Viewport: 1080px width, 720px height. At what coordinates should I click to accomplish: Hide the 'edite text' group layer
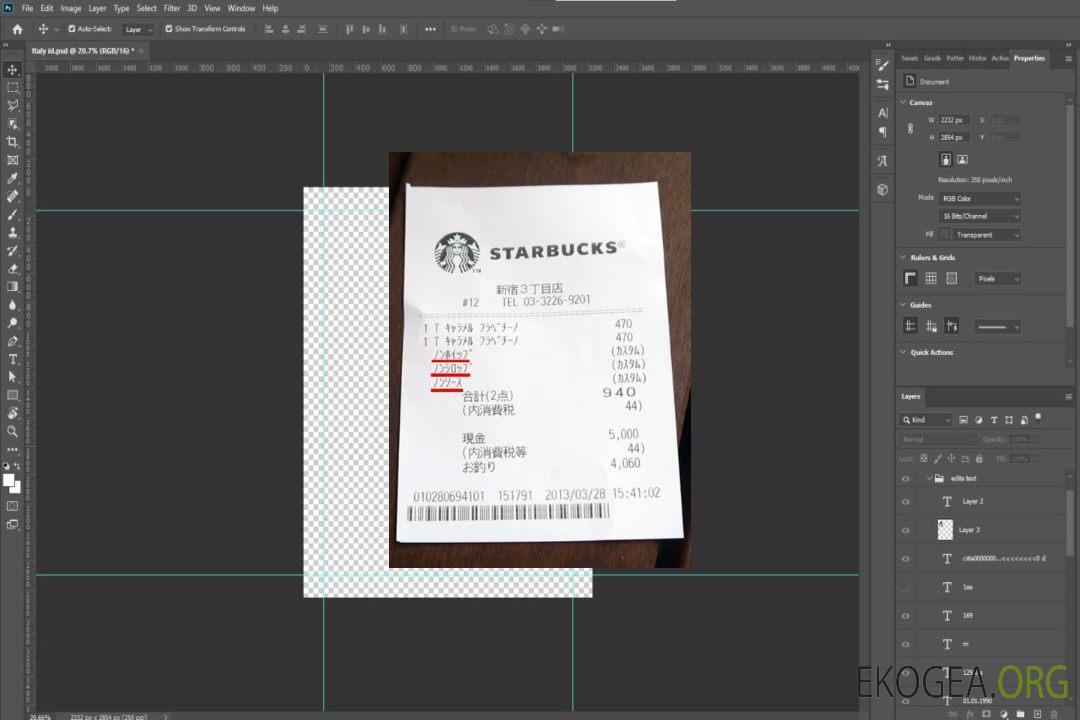[x=906, y=479]
